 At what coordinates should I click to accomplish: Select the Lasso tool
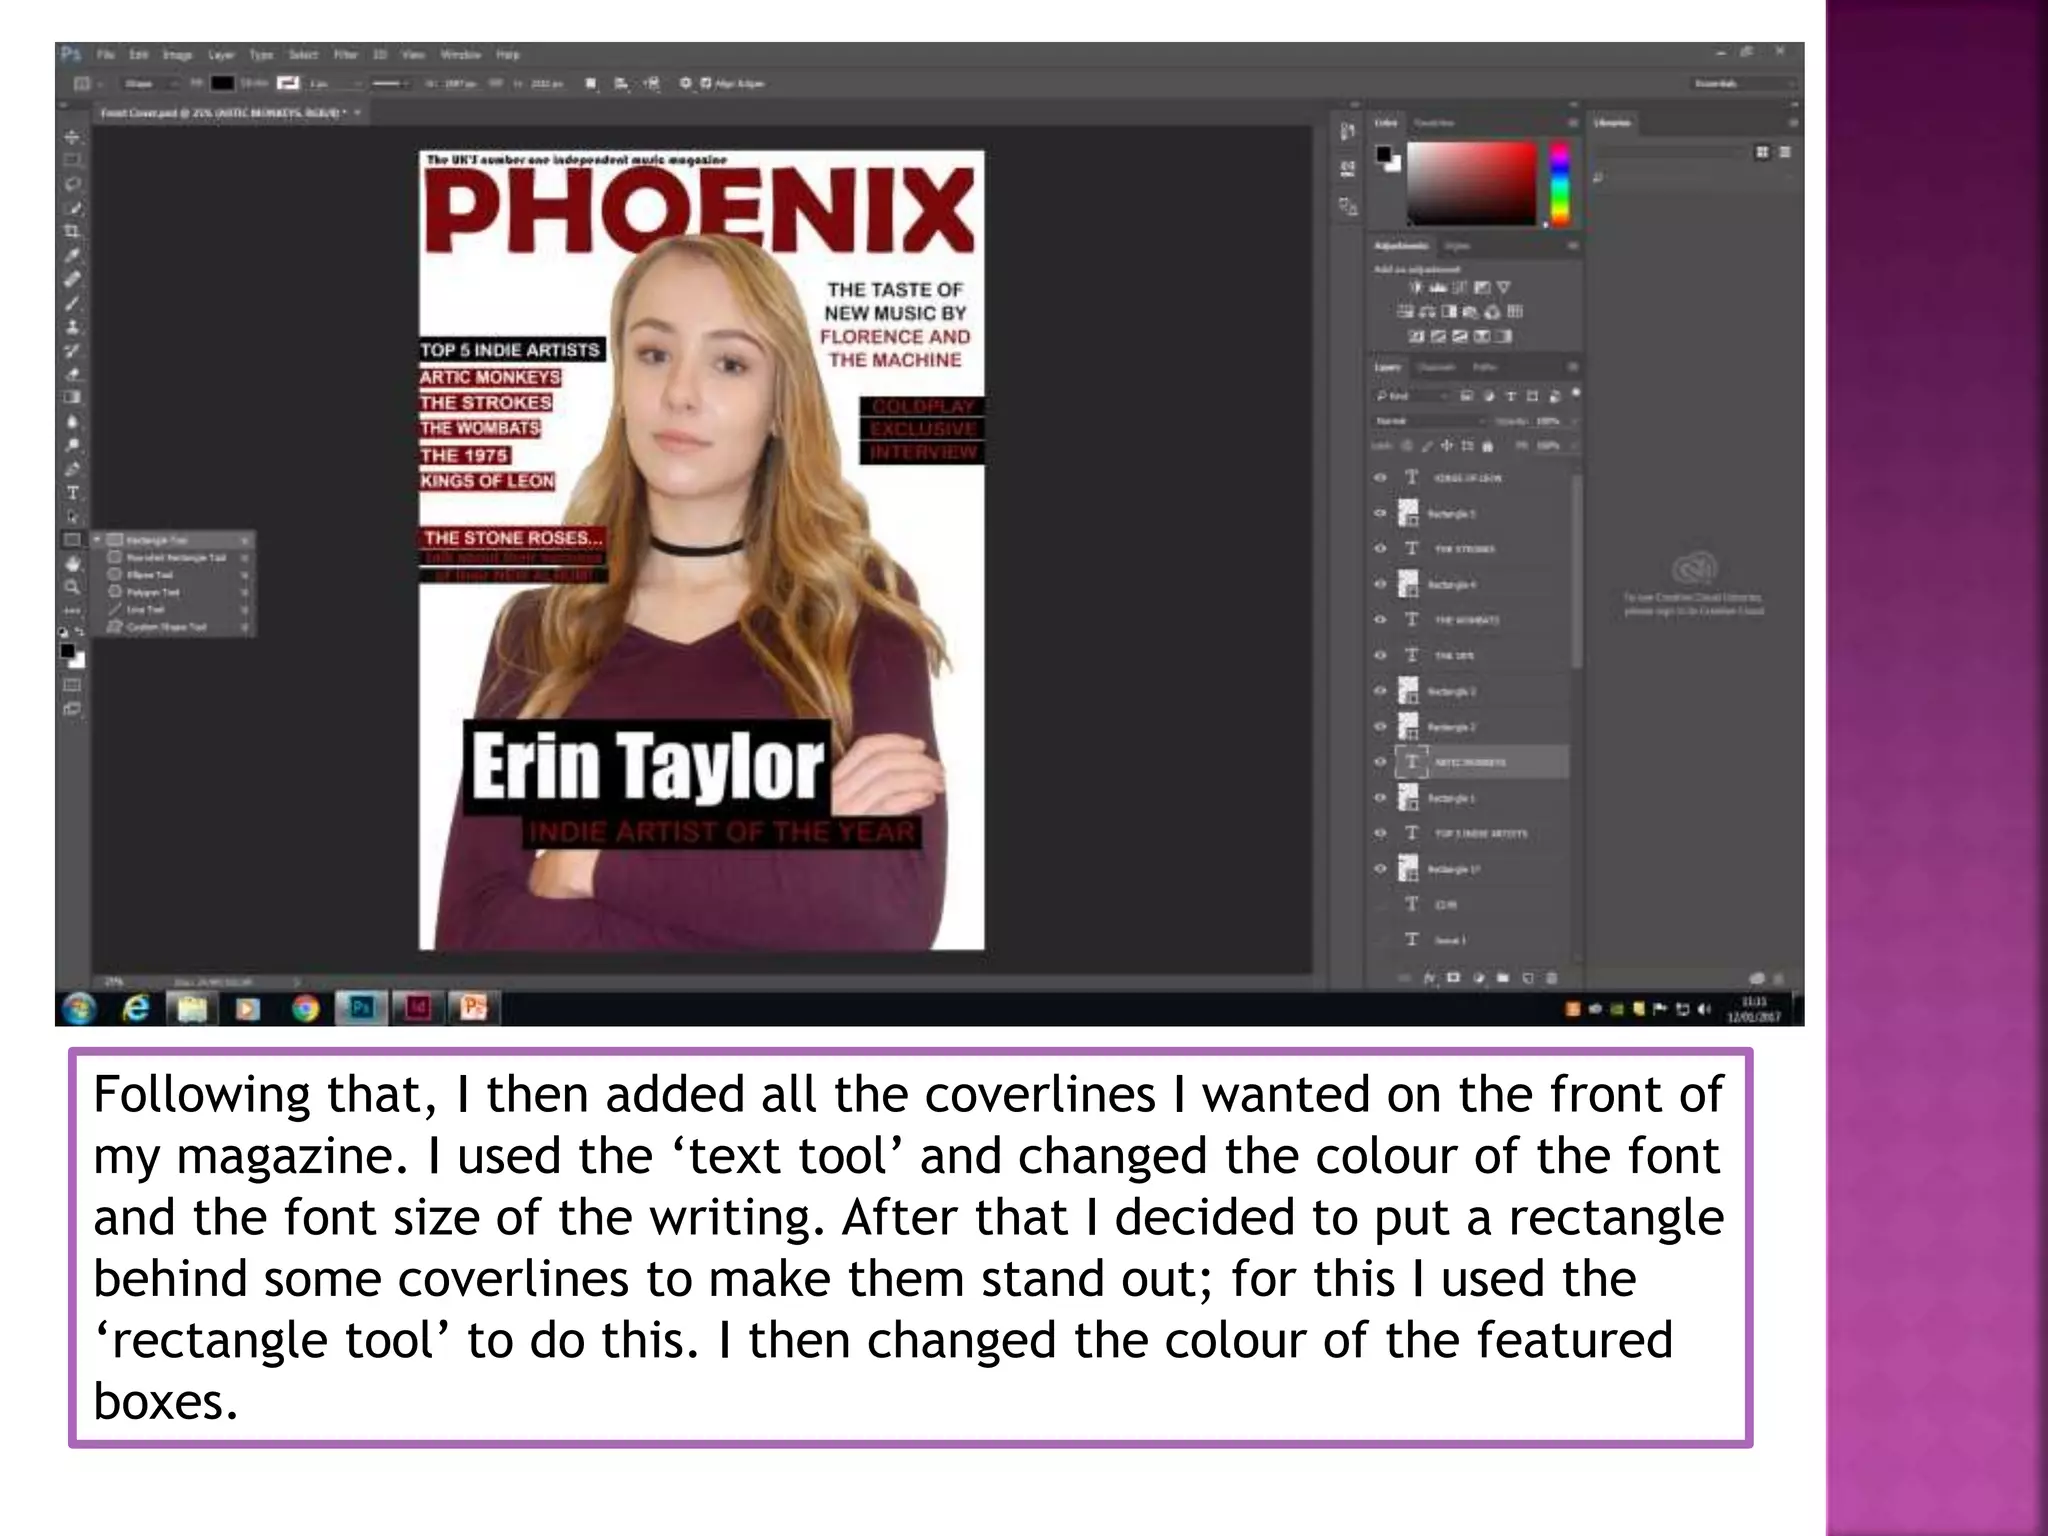(x=73, y=184)
